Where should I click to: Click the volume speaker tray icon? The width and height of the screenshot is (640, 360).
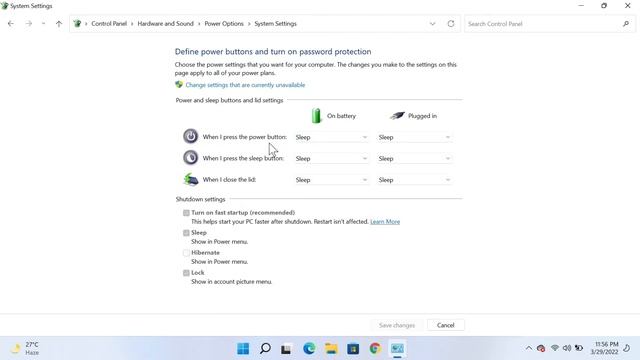tap(567, 348)
